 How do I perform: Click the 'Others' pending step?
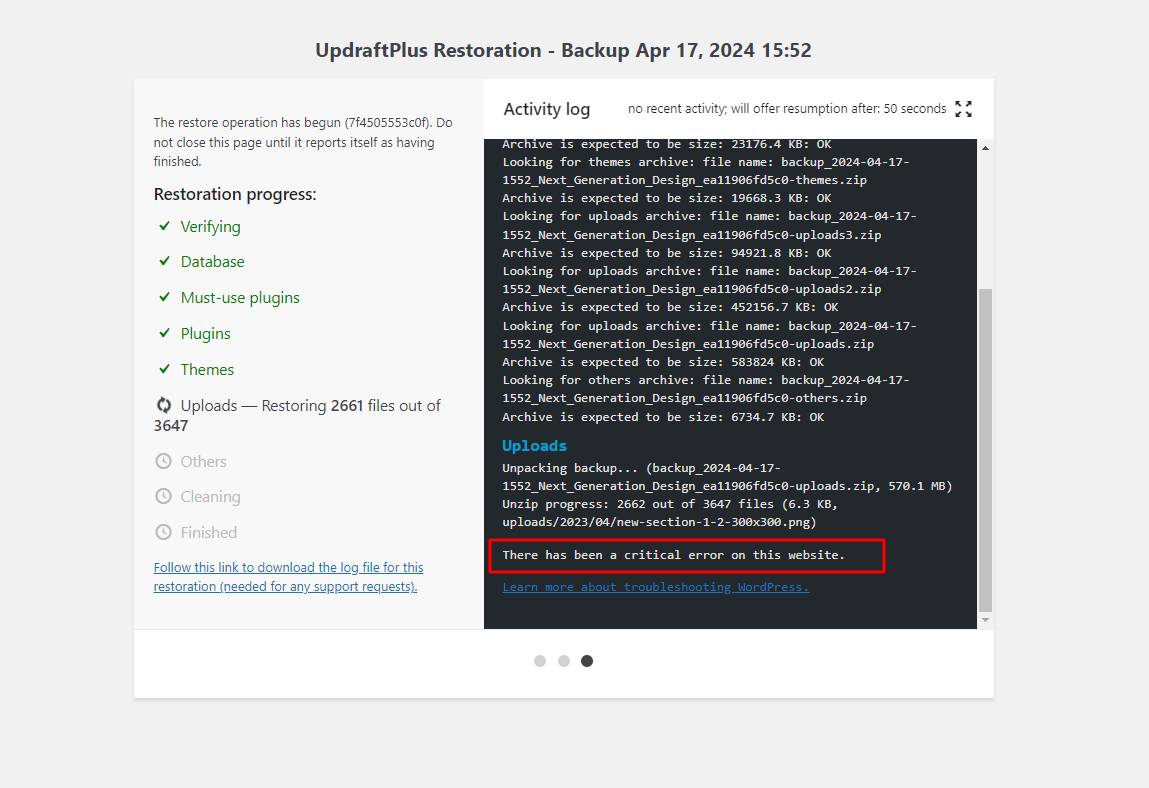204,462
